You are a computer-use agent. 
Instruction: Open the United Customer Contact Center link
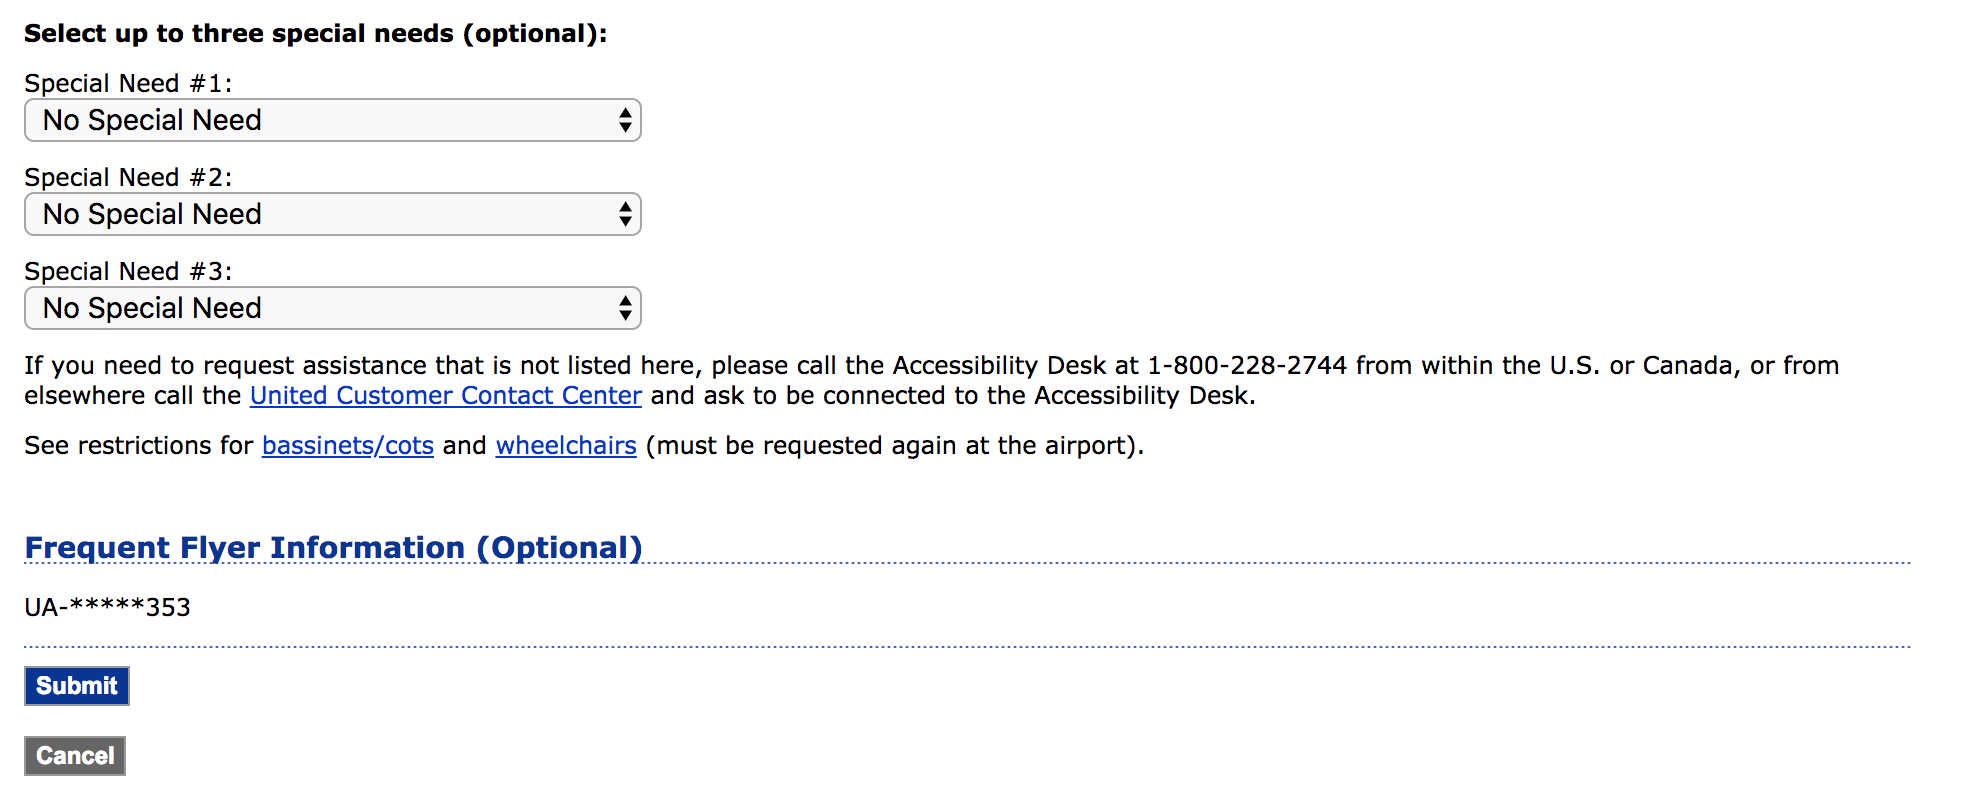coord(446,395)
